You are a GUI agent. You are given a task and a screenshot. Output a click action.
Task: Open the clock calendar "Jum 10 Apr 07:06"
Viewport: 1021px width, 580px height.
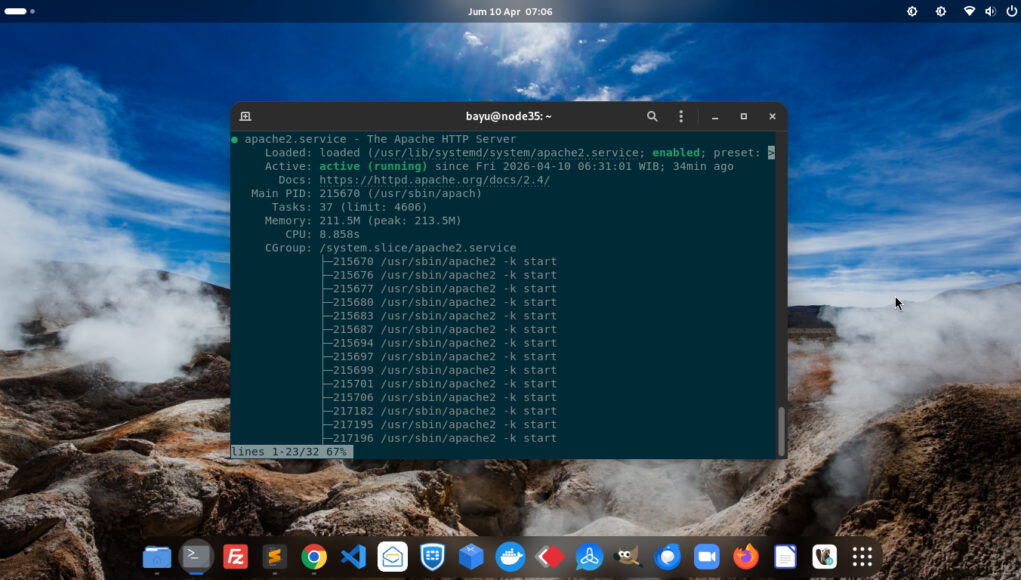tap(510, 12)
